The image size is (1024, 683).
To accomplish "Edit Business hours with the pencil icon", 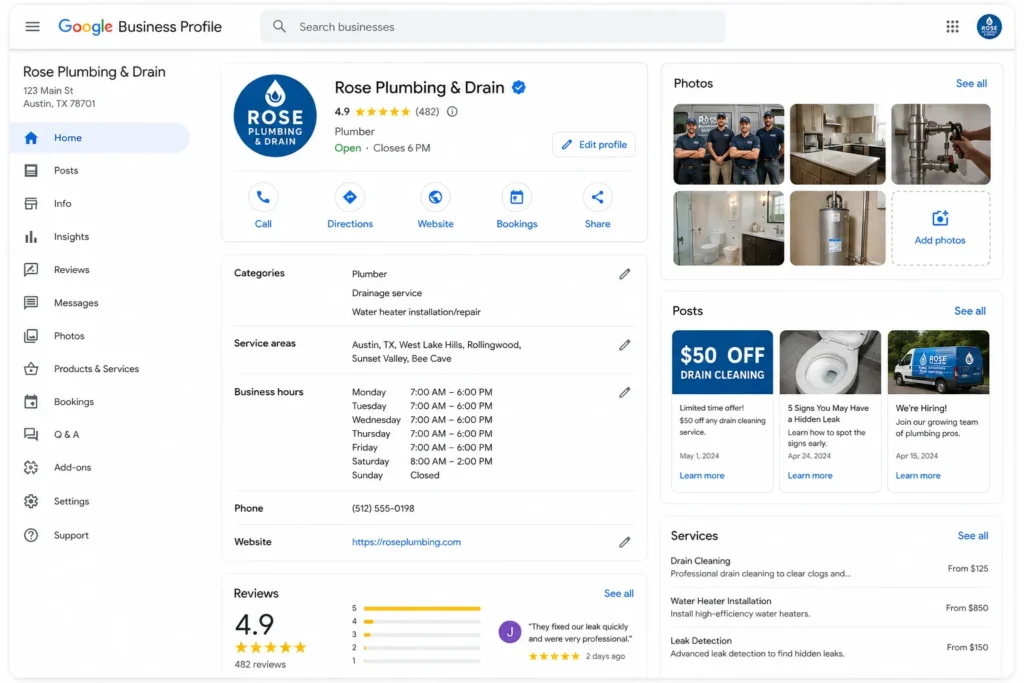I will coord(625,392).
